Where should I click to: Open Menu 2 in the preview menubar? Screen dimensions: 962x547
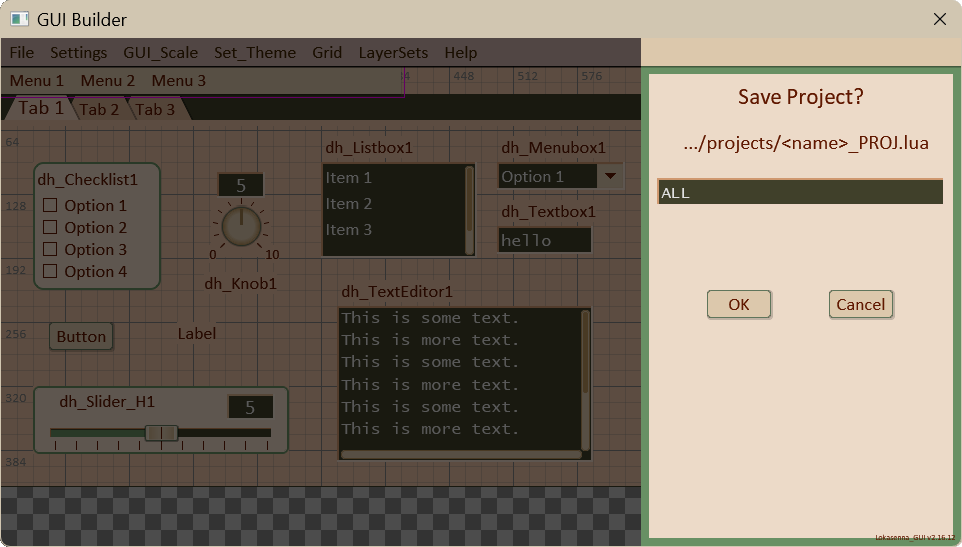107,81
